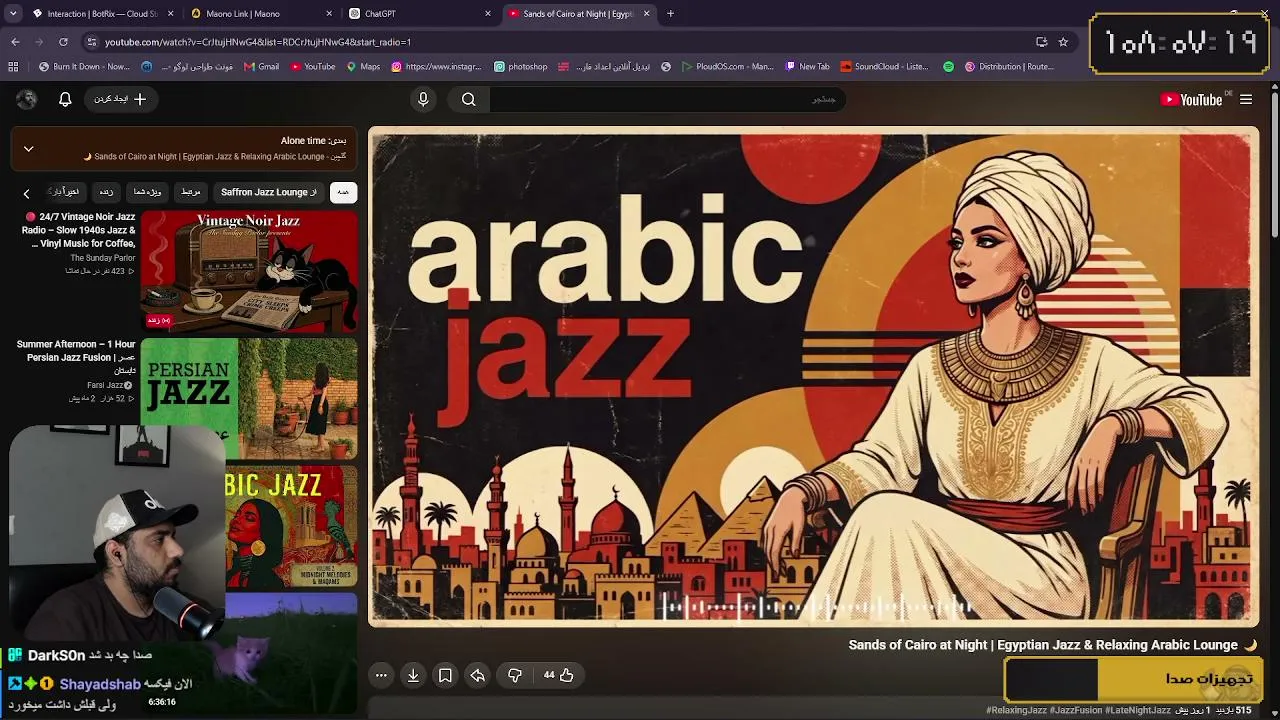Viewport: 1280px width, 720px height.
Task: Open the 24/7 Vintage Noir Jazz Radio title
Action: [78, 230]
